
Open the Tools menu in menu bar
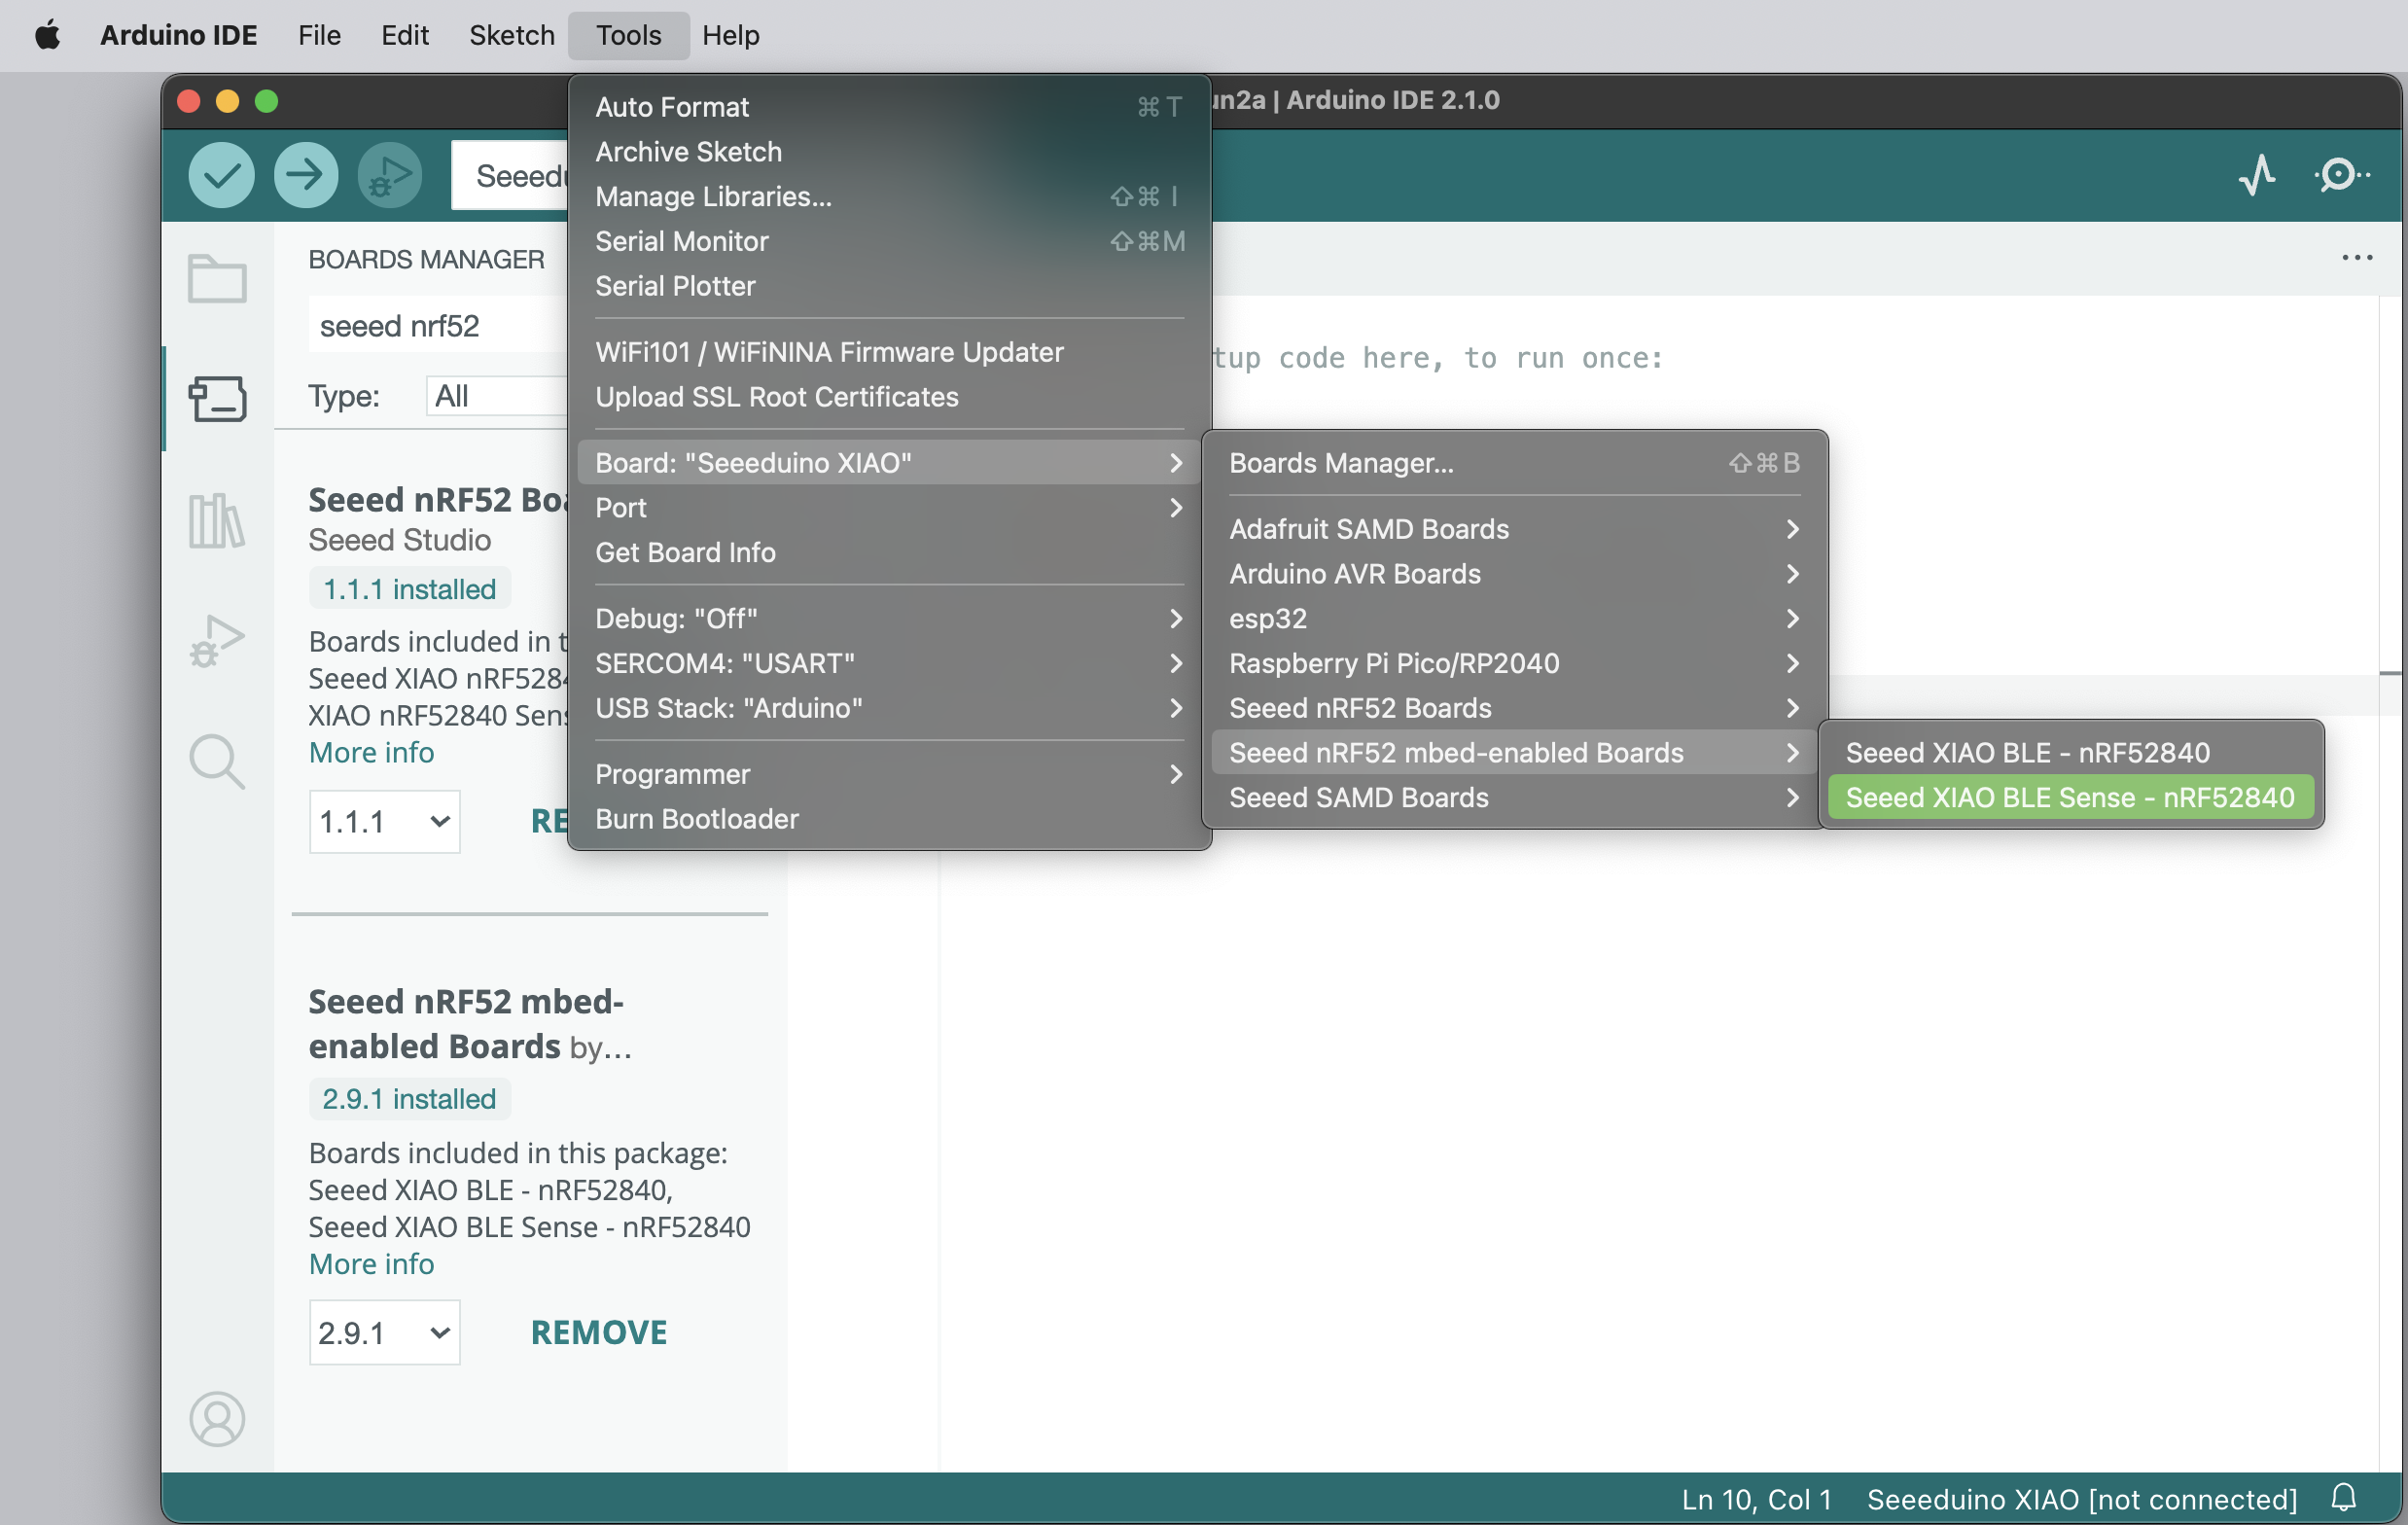[628, 36]
